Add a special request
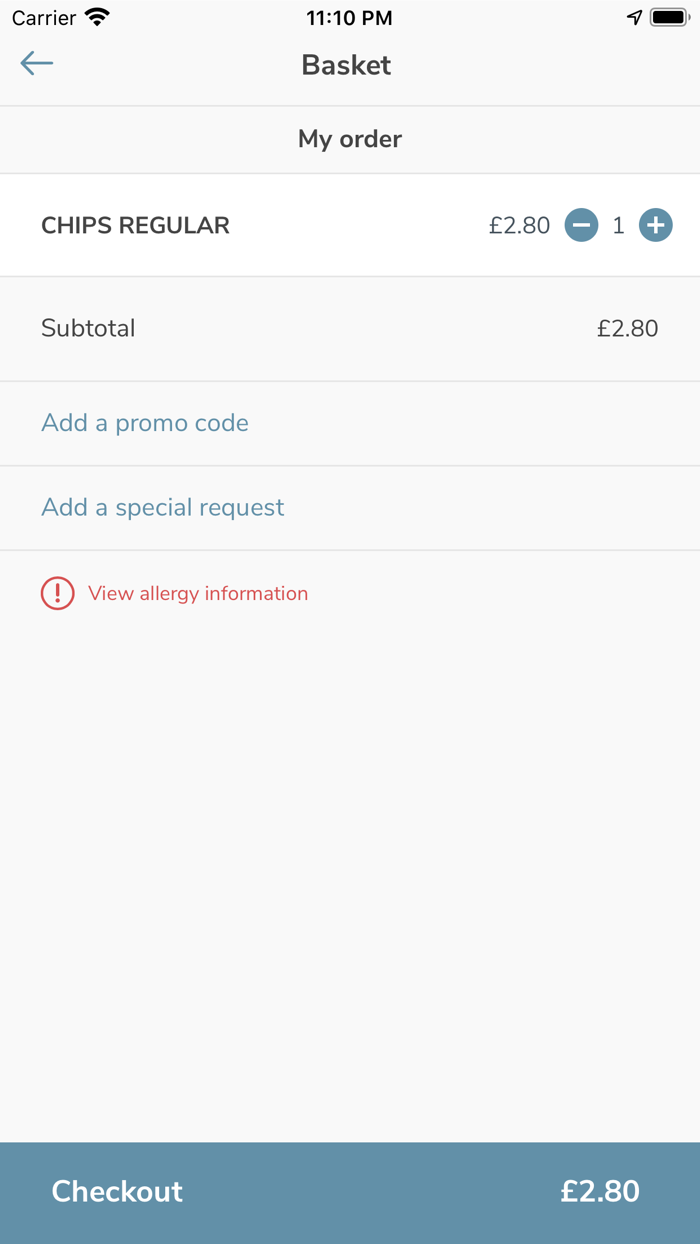 (x=163, y=508)
